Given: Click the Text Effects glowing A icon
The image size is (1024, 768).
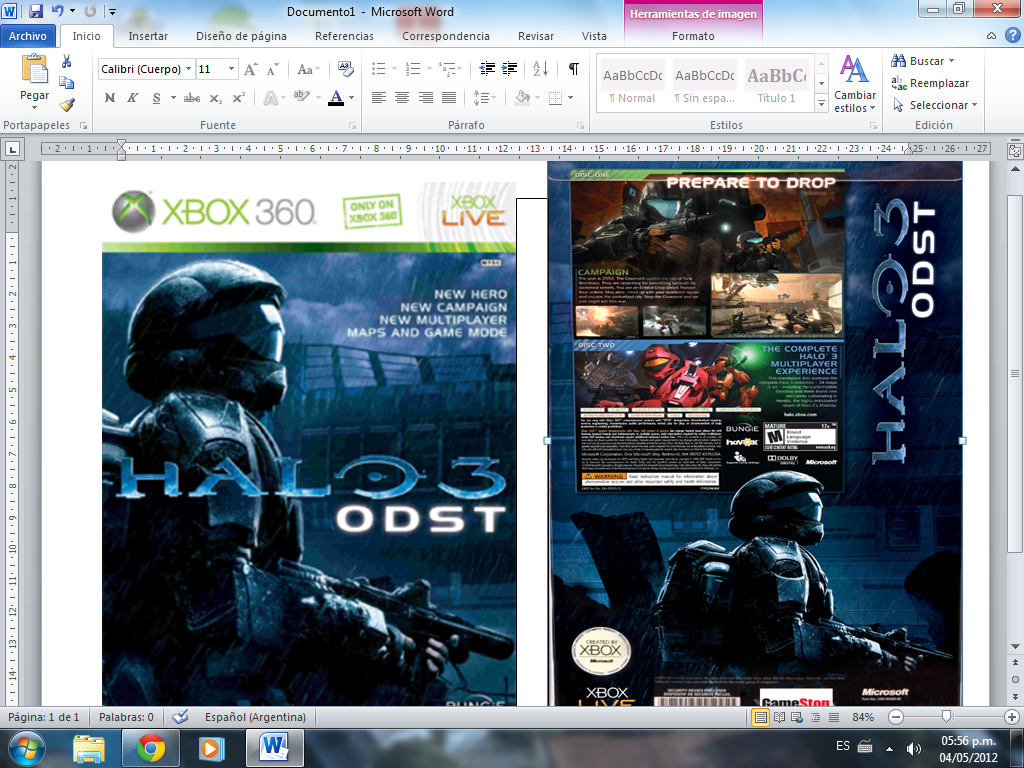Looking at the screenshot, I should click(x=270, y=98).
